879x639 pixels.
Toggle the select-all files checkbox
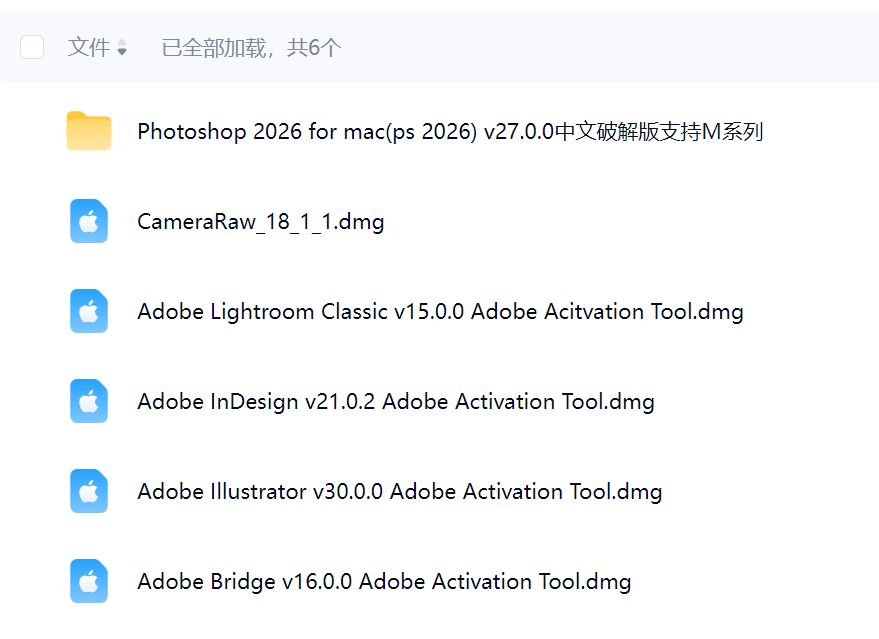click(x=32, y=47)
